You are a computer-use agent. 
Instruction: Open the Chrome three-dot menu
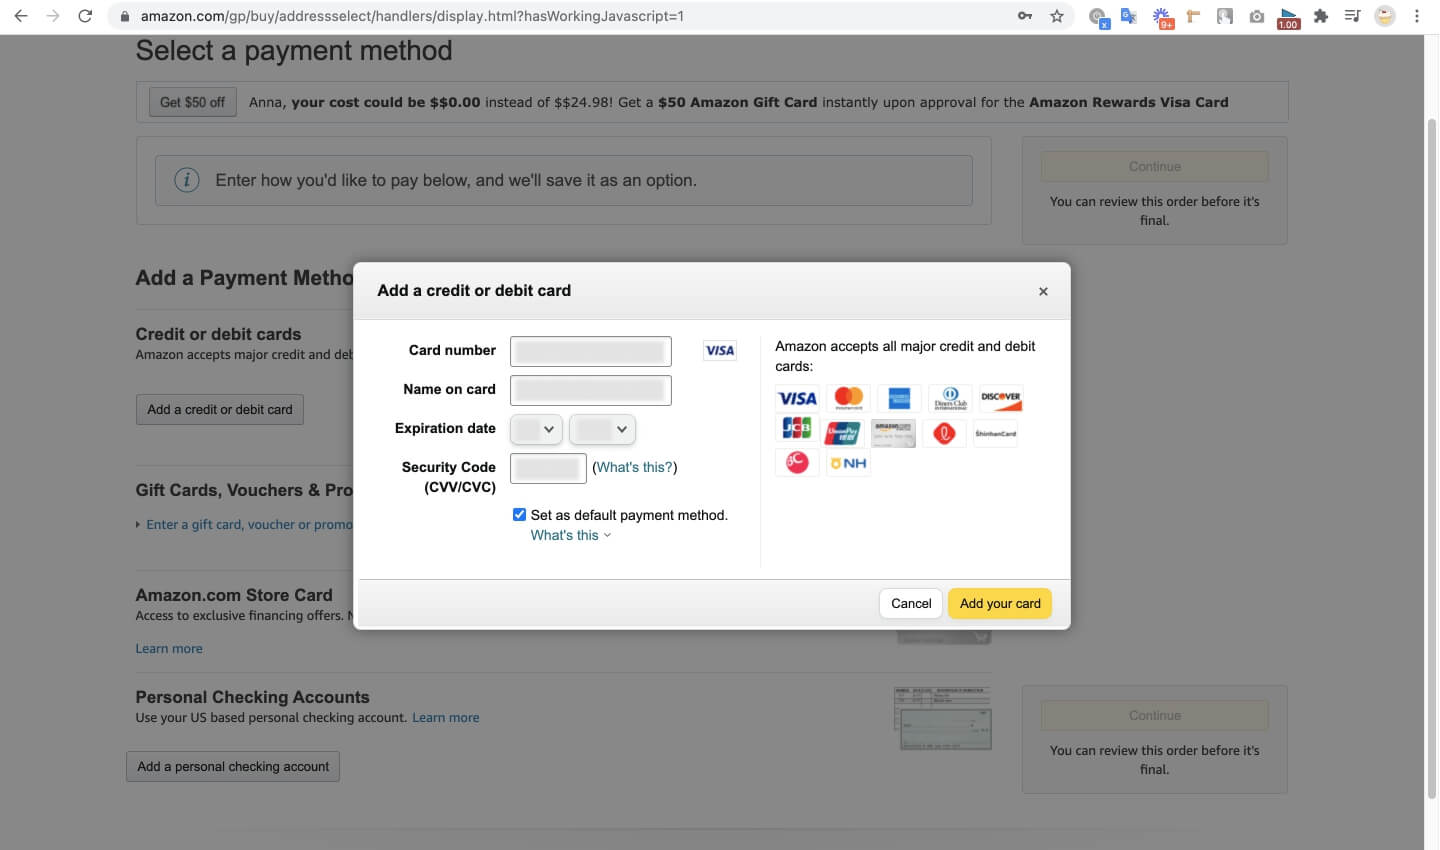(x=1416, y=16)
